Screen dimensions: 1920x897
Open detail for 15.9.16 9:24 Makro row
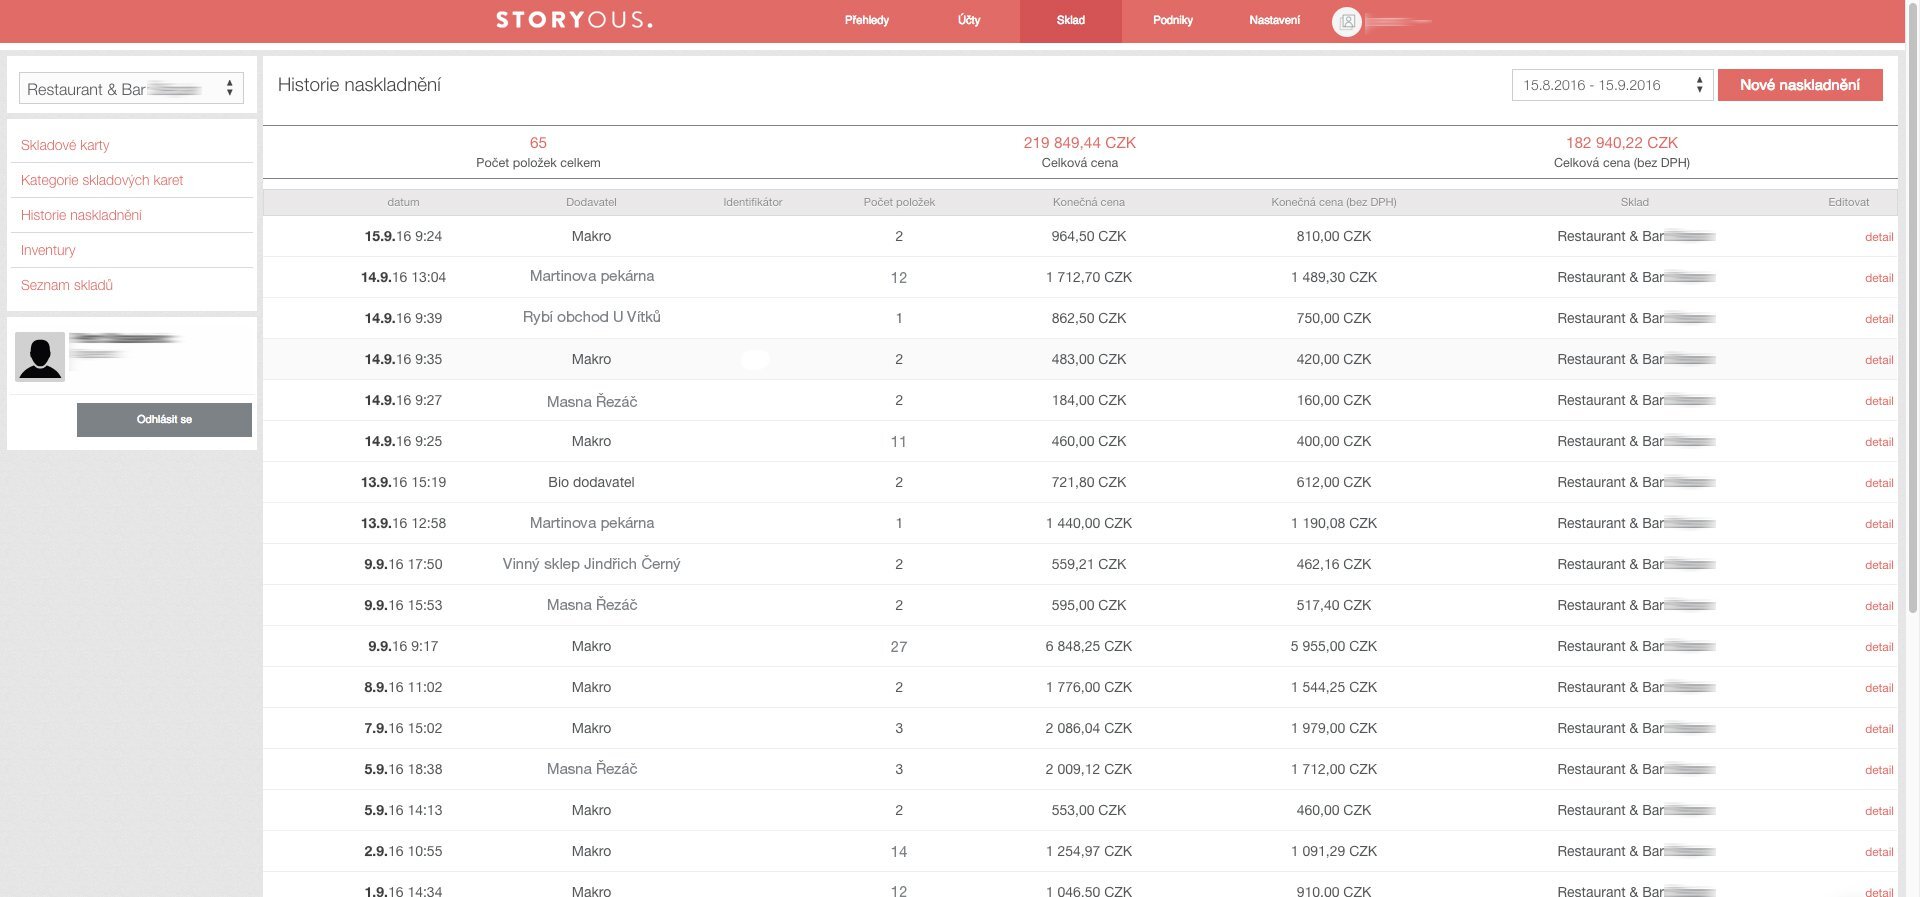point(1879,237)
